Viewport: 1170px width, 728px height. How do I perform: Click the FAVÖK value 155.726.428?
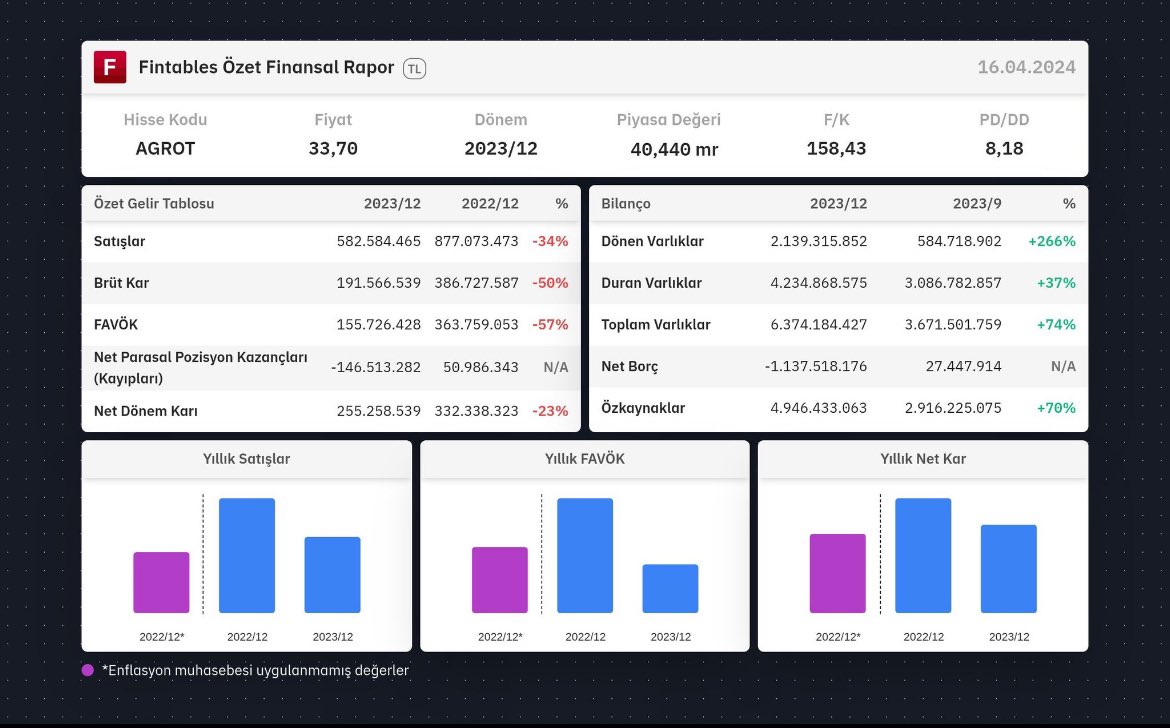tap(378, 324)
